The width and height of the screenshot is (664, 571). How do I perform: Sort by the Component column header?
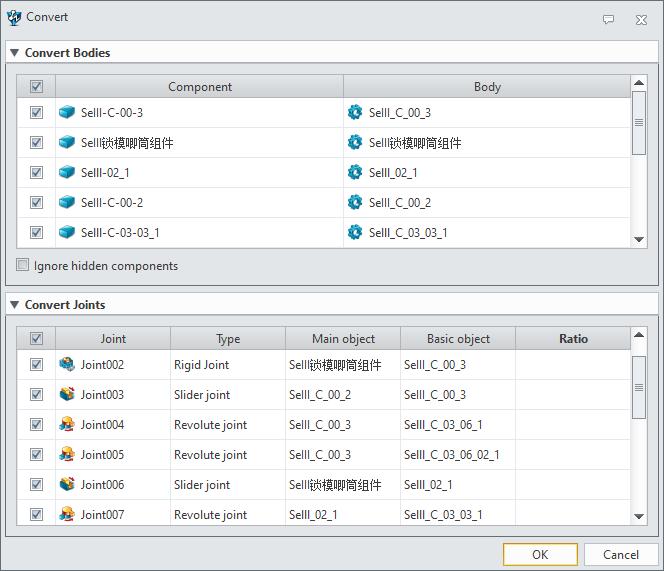click(x=200, y=87)
